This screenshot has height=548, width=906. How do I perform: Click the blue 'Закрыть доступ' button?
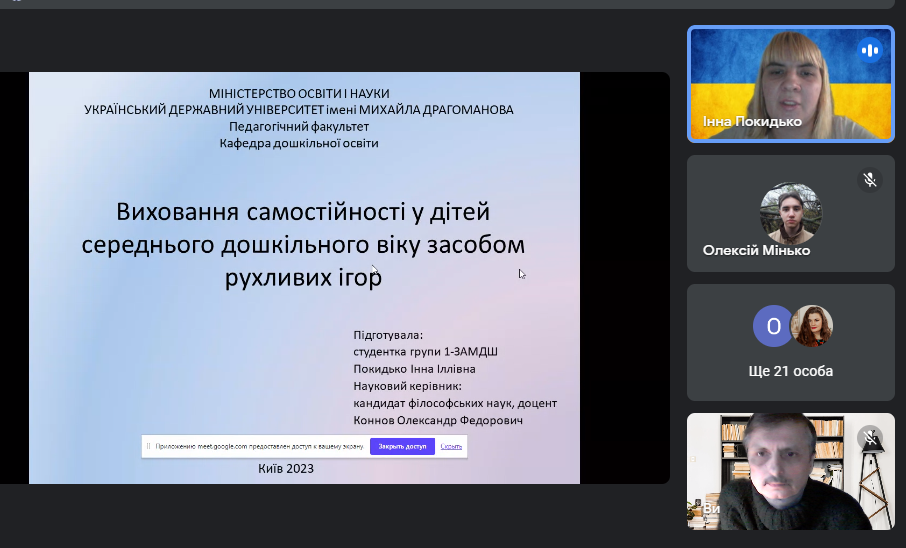point(402,446)
